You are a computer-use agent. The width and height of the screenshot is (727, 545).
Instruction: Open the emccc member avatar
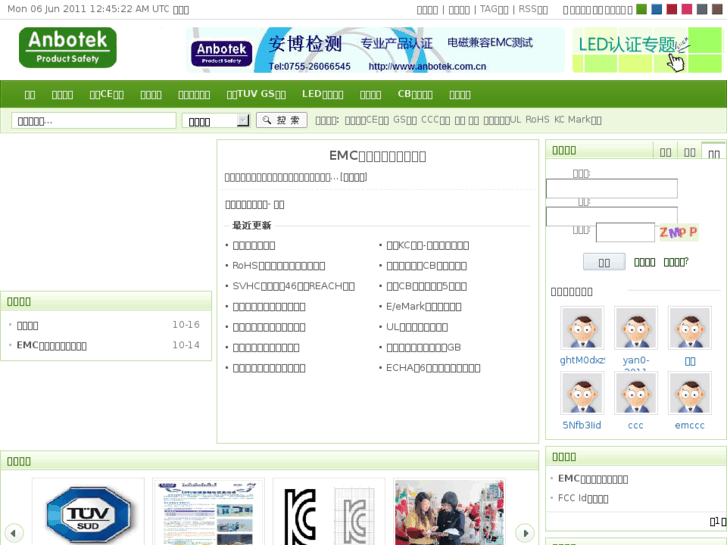(x=689, y=393)
